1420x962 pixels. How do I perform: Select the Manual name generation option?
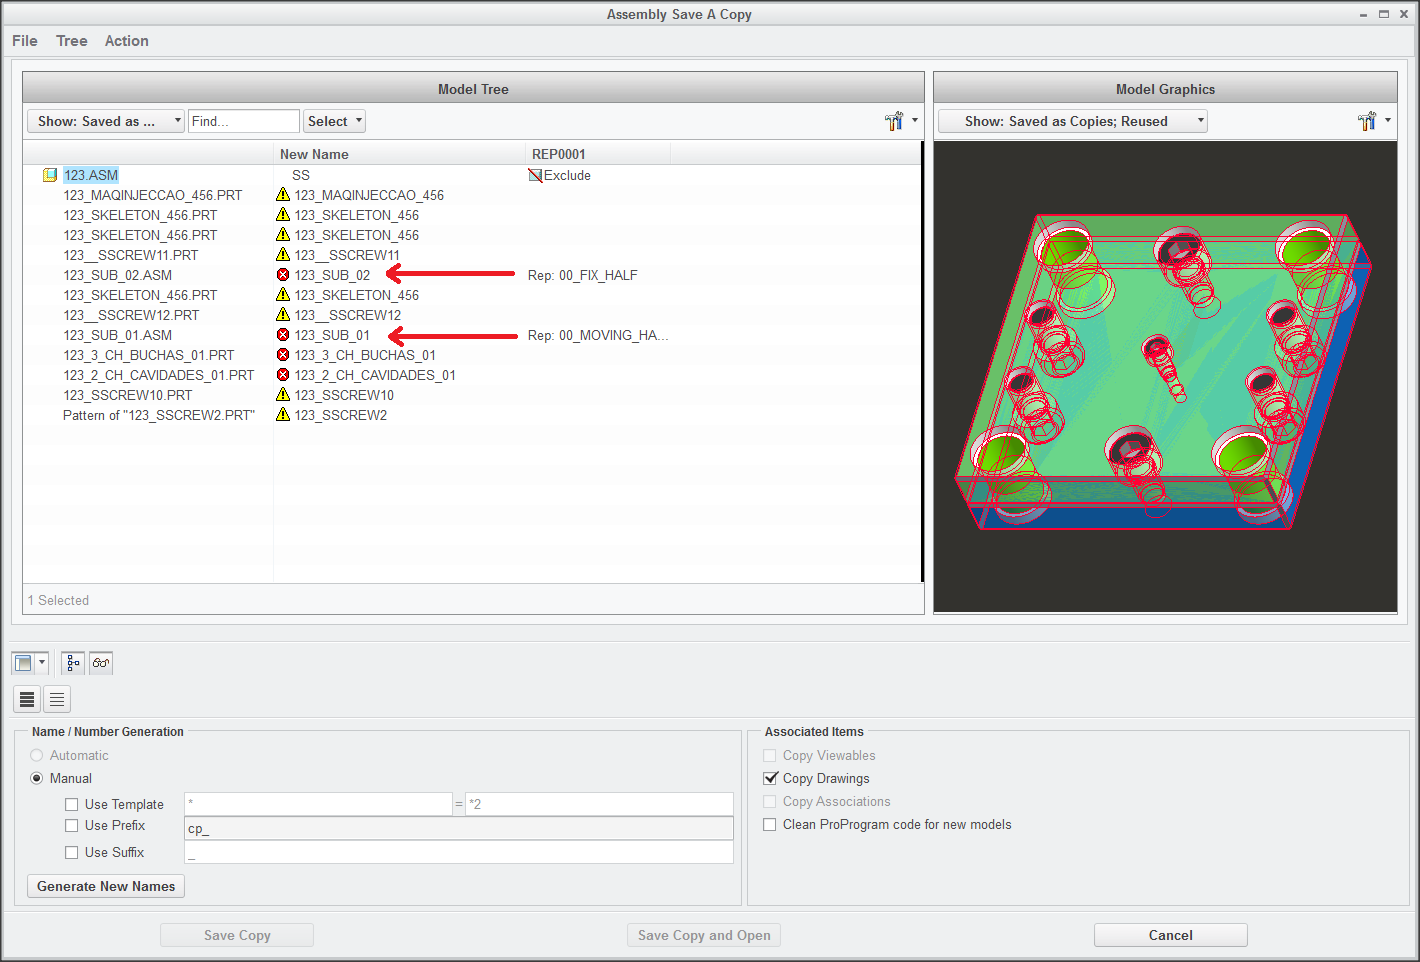coord(37,778)
